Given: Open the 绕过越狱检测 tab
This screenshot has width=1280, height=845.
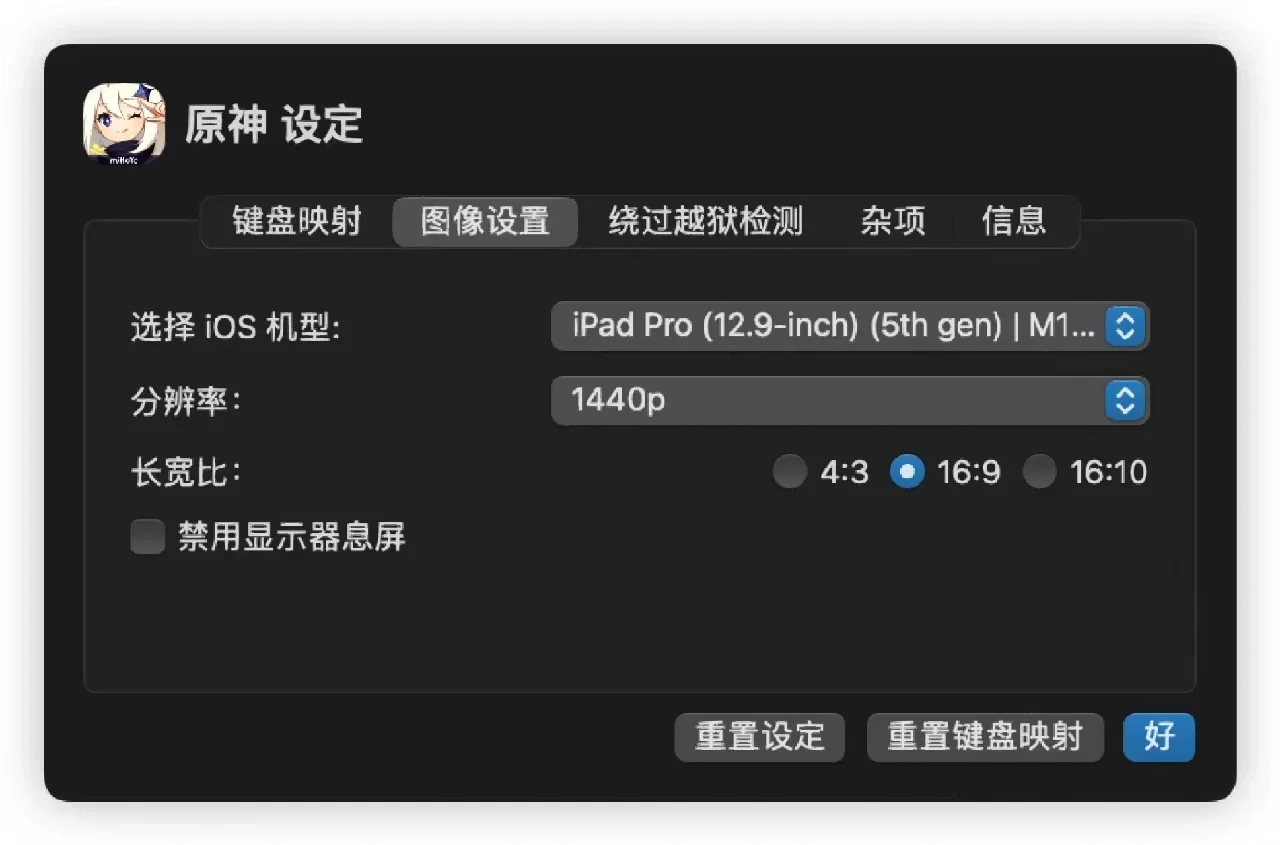Looking at the screenshot, I should (705, 221).
